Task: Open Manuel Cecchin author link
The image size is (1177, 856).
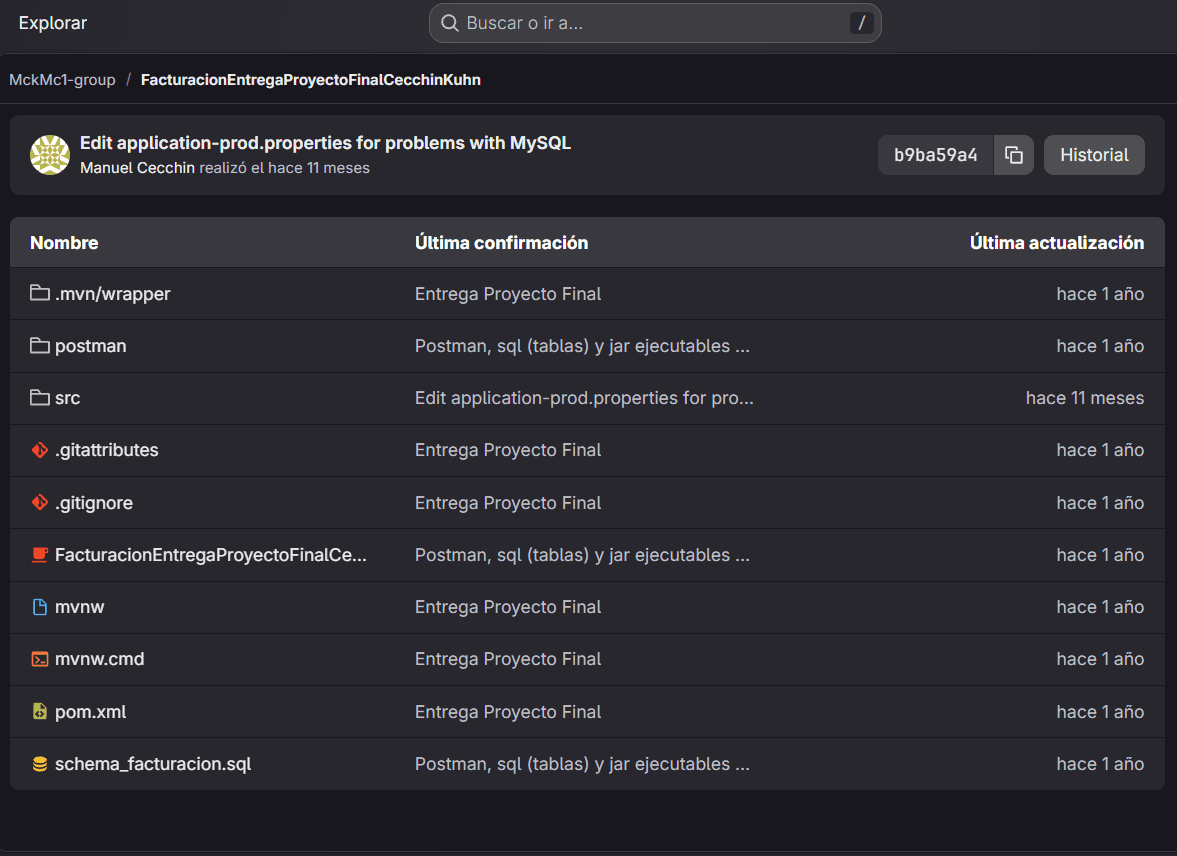Action: point(137,167)
